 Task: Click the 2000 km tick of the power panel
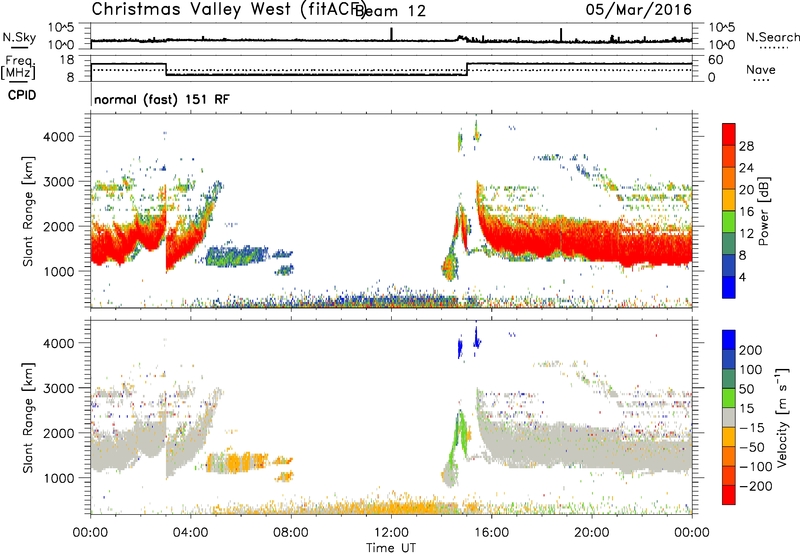pos(58,226)
